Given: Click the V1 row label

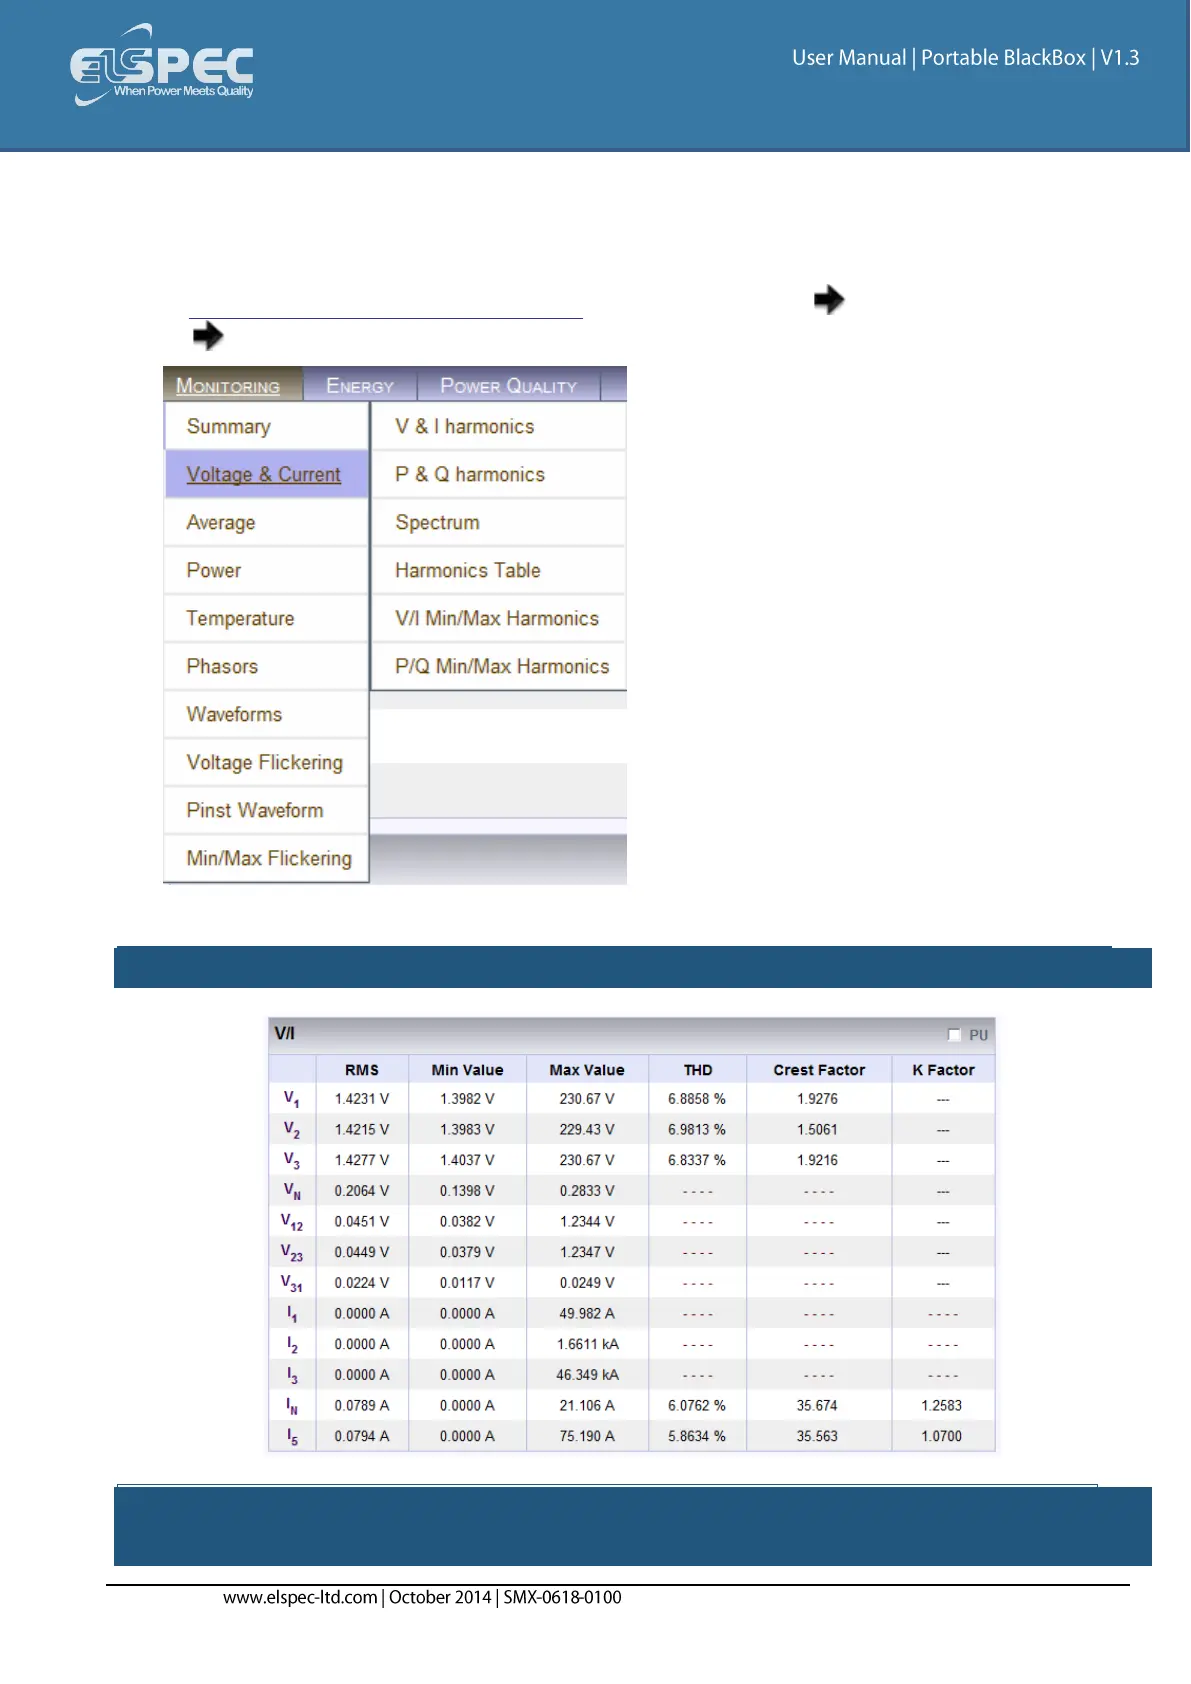Looking at the screenshot, I should pyautogui.click(x=291, y=1099).
